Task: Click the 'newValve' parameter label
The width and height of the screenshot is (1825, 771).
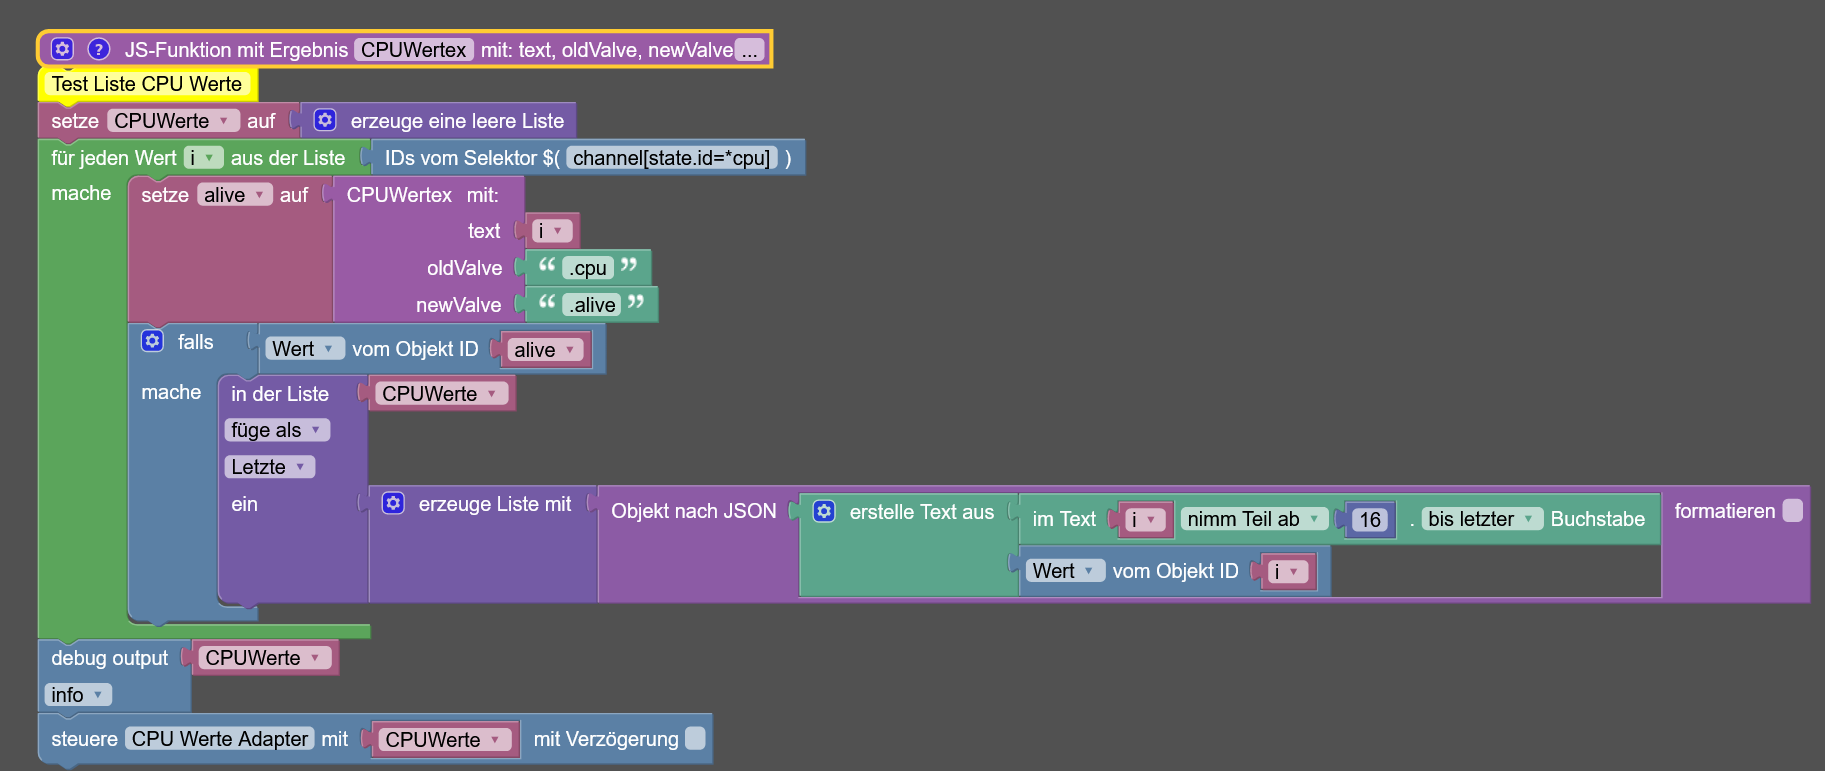Action: click(x=458, y=305)
